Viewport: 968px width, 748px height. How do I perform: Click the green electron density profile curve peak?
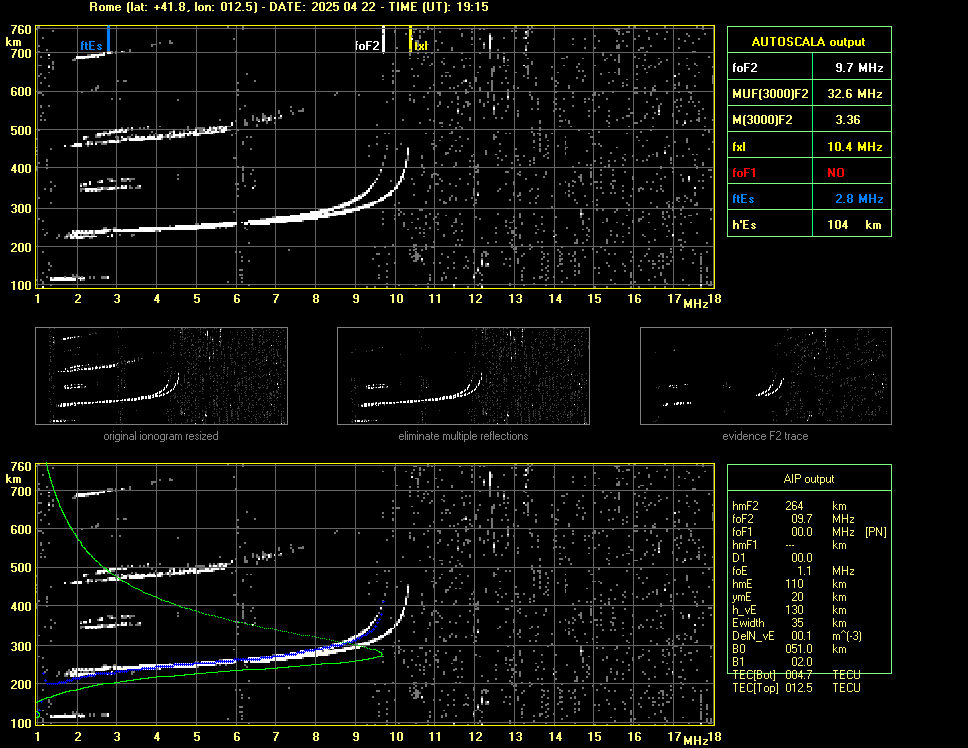click(x=381, y=654)
